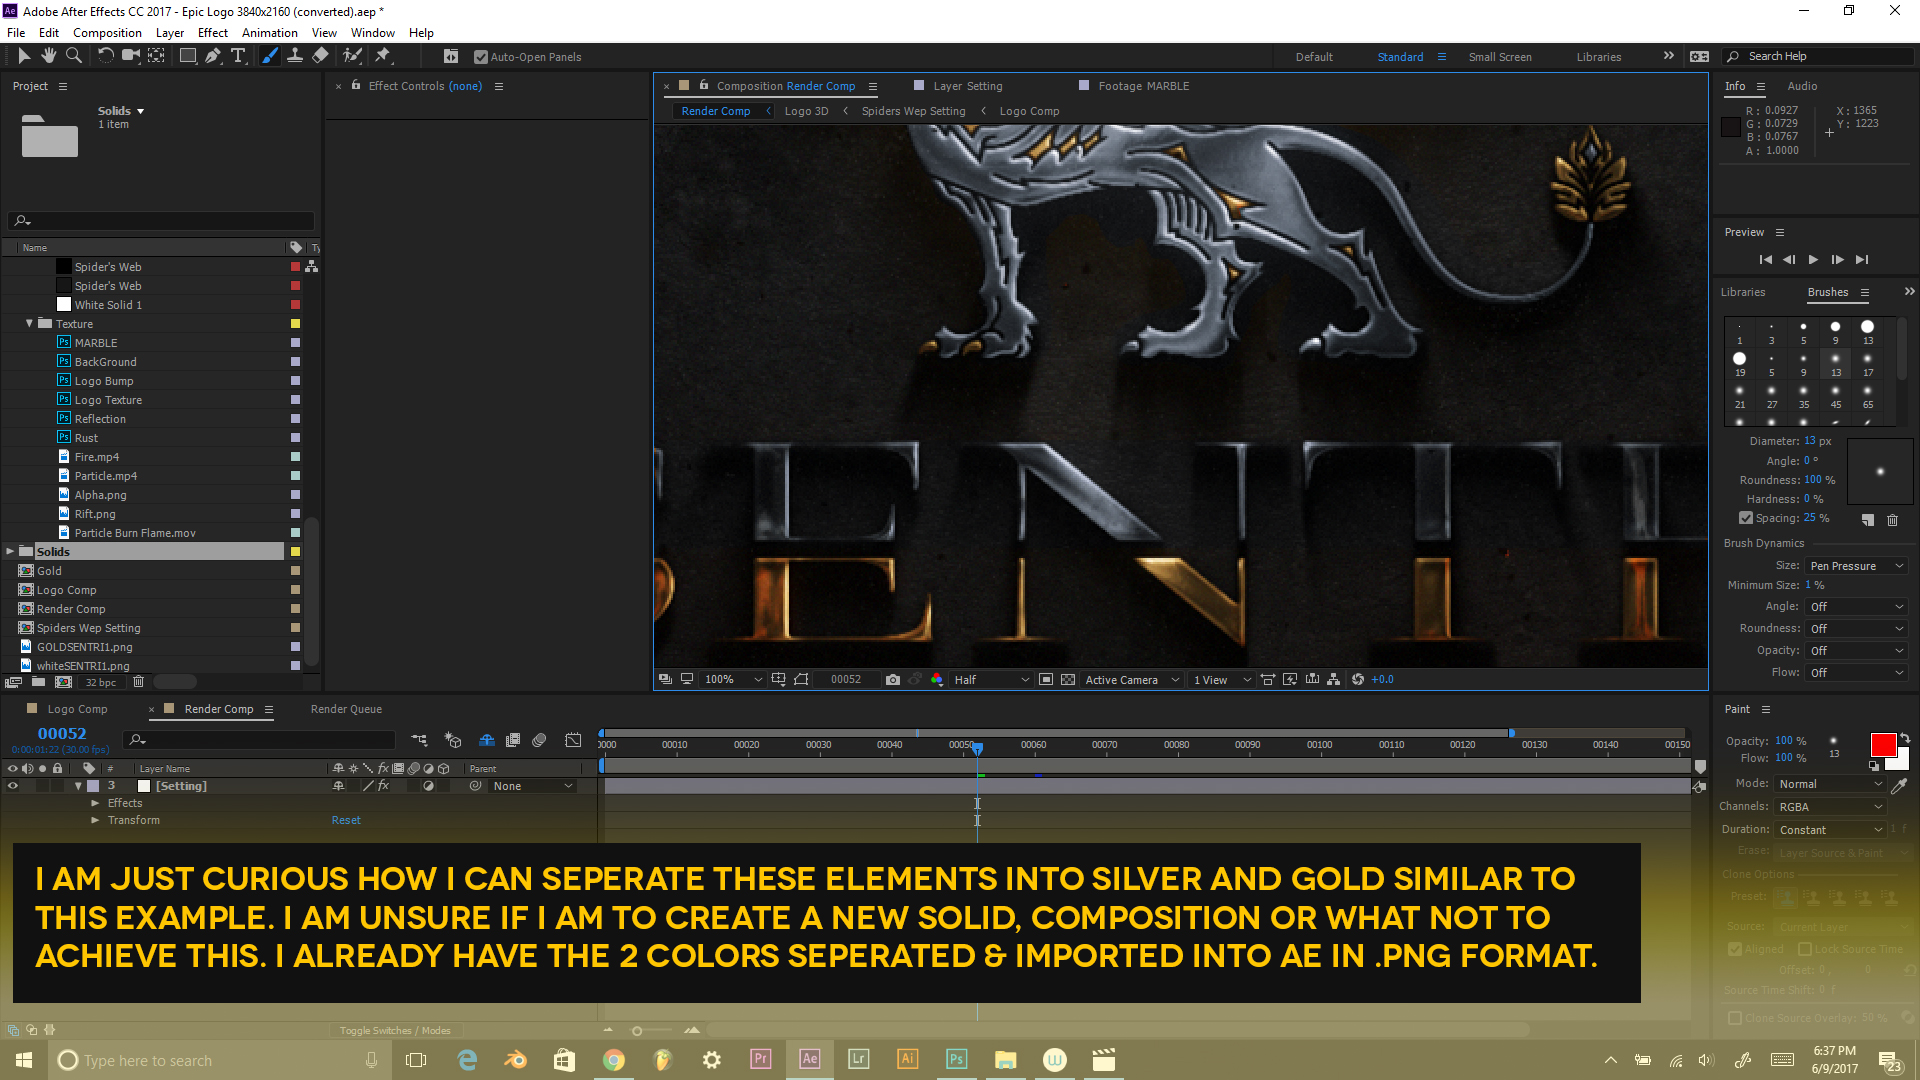The height and width of the screenshot is (1080, 1920).
Task: Toggle Auto-Open Panels checkbox
Action: (x=481, y=57)
